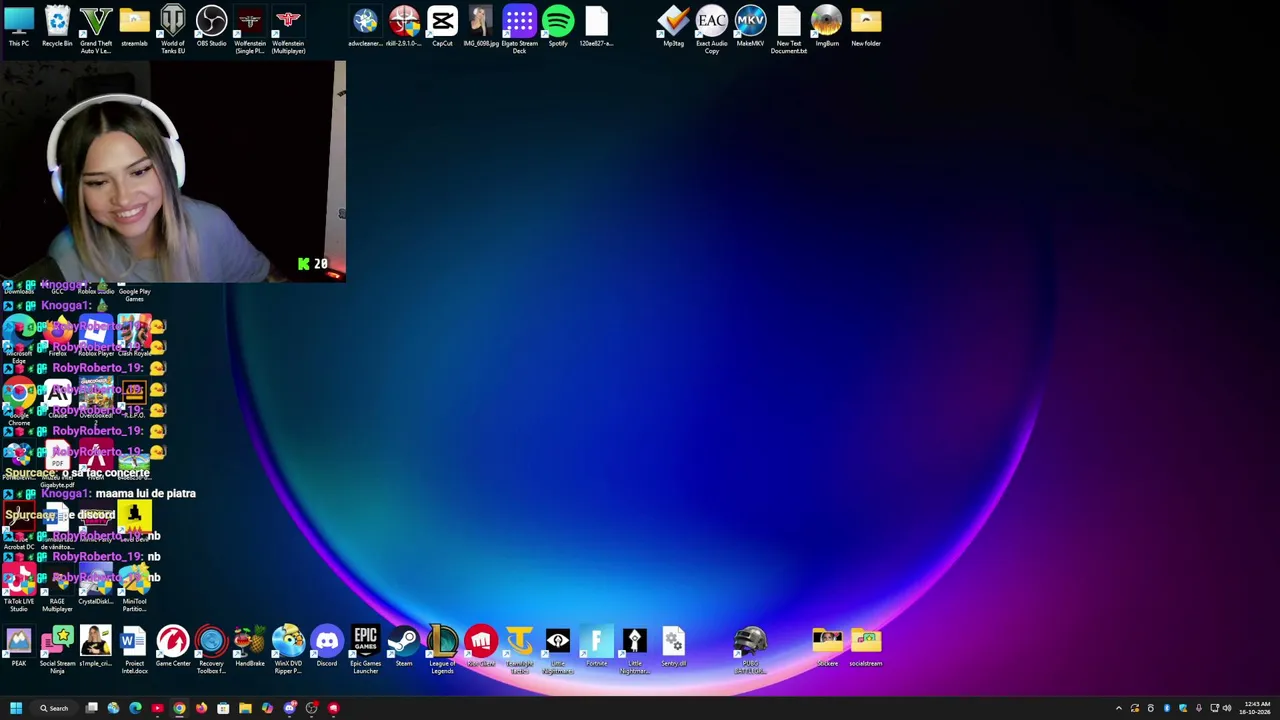Viewport: 1280px width, 720px height.
Task: Launch Teamfight Tactics shortcut
Action: click(x=519, y=649)
